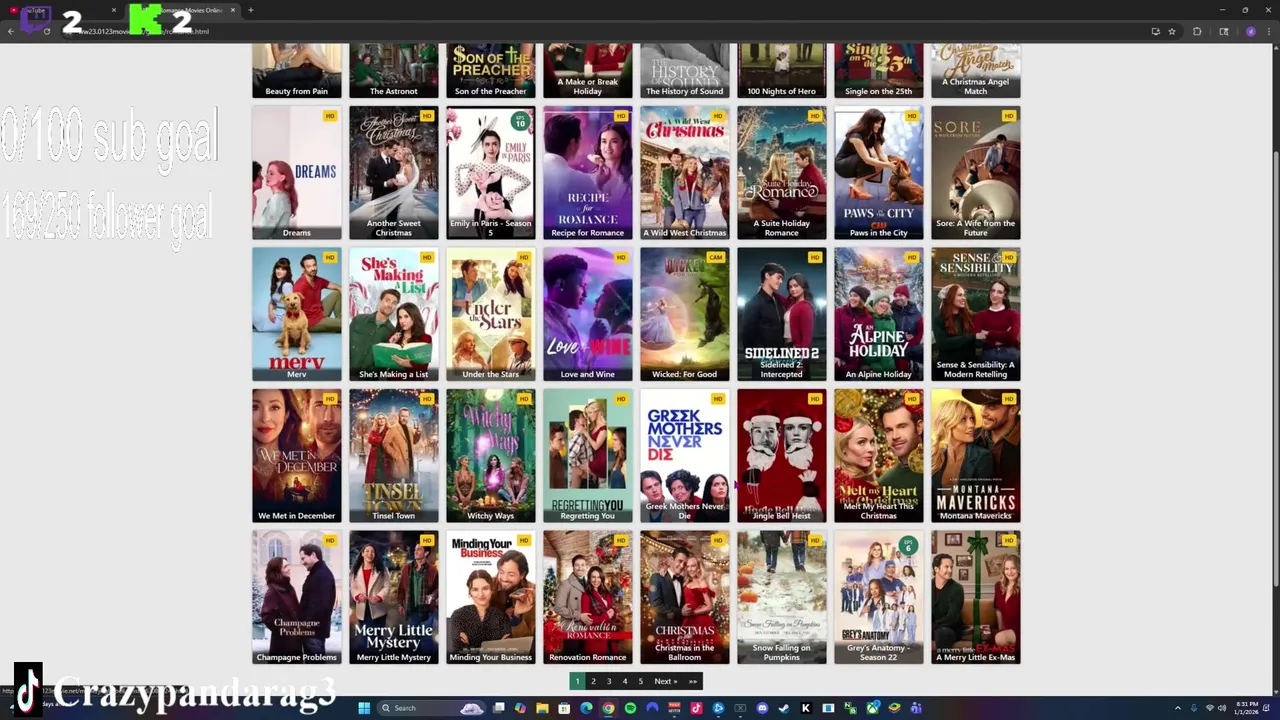This screenshot has height=720, width=1280.
Task: Open Task View from the taskbar
Action: (x=499, y=708)
